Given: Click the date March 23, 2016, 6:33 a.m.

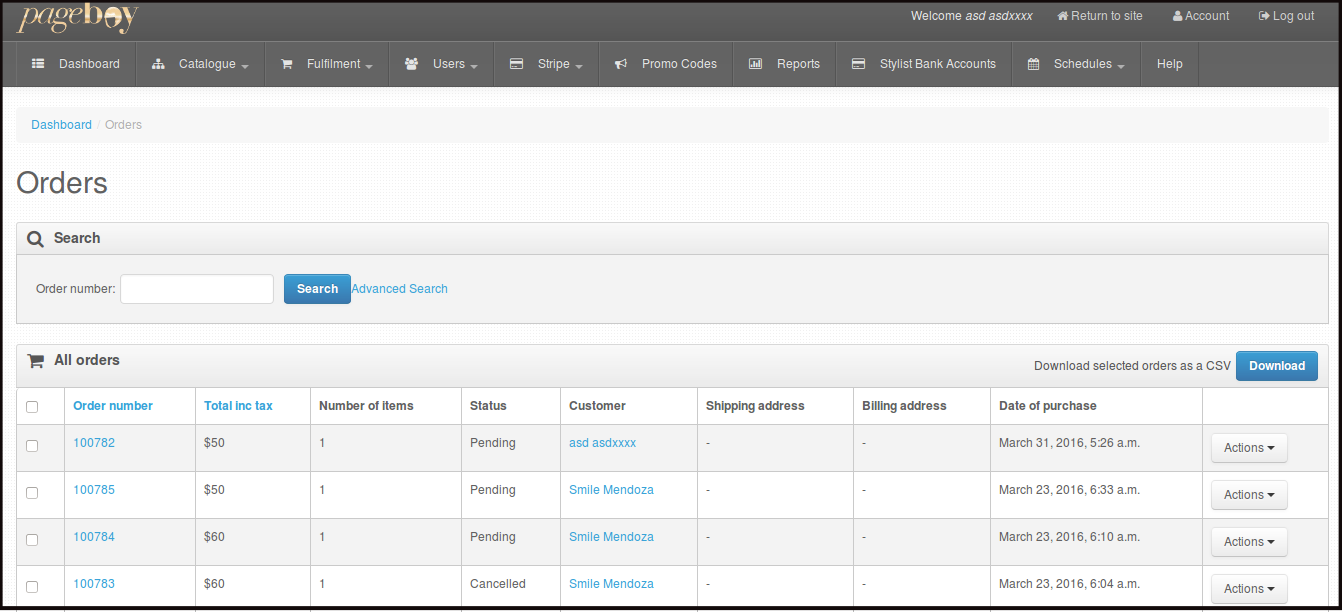Looking at the screenshot, I should click(x=1069, y=490).
